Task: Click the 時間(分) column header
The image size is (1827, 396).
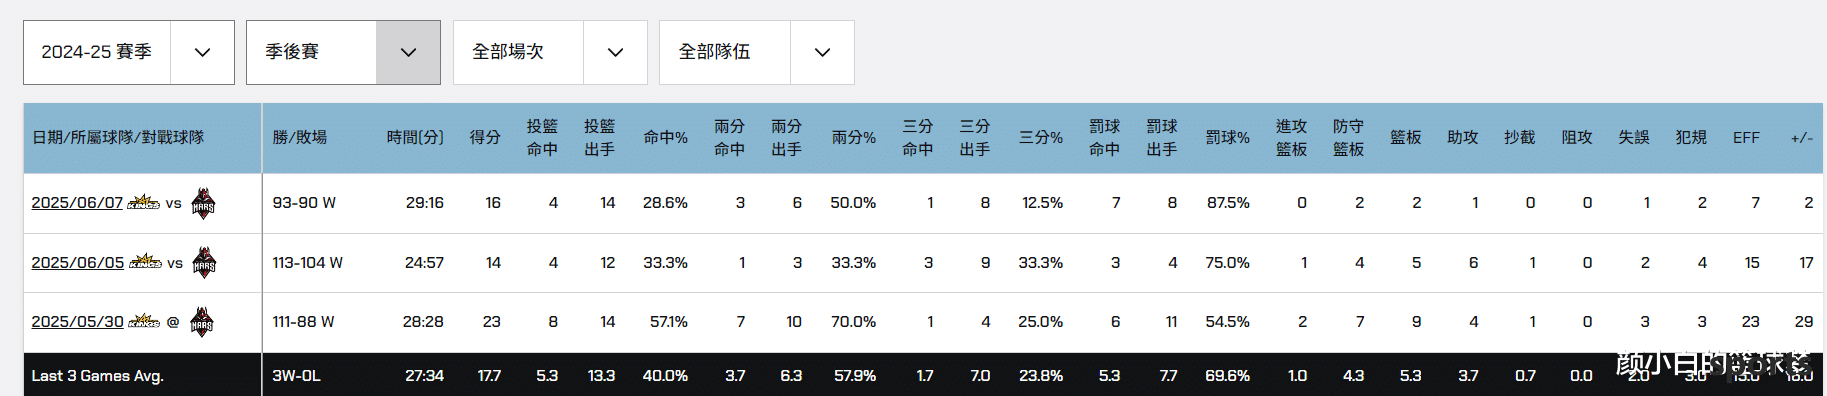Action: pyautogui.click(x=415, y=138)
